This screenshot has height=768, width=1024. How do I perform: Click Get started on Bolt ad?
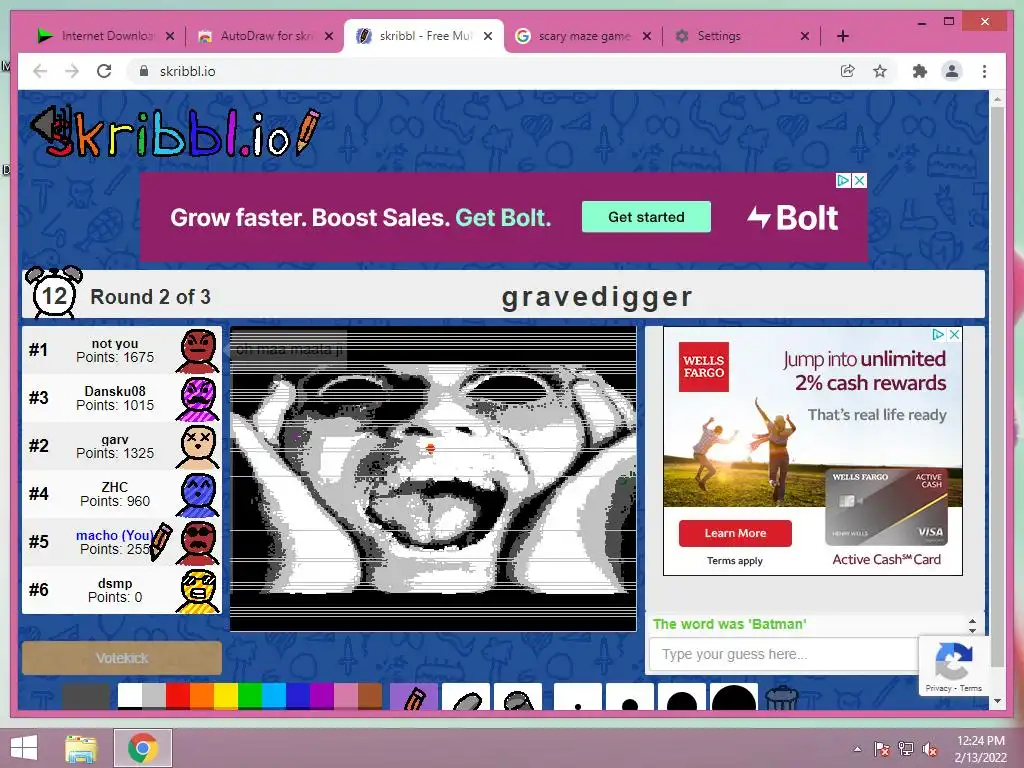647,217
